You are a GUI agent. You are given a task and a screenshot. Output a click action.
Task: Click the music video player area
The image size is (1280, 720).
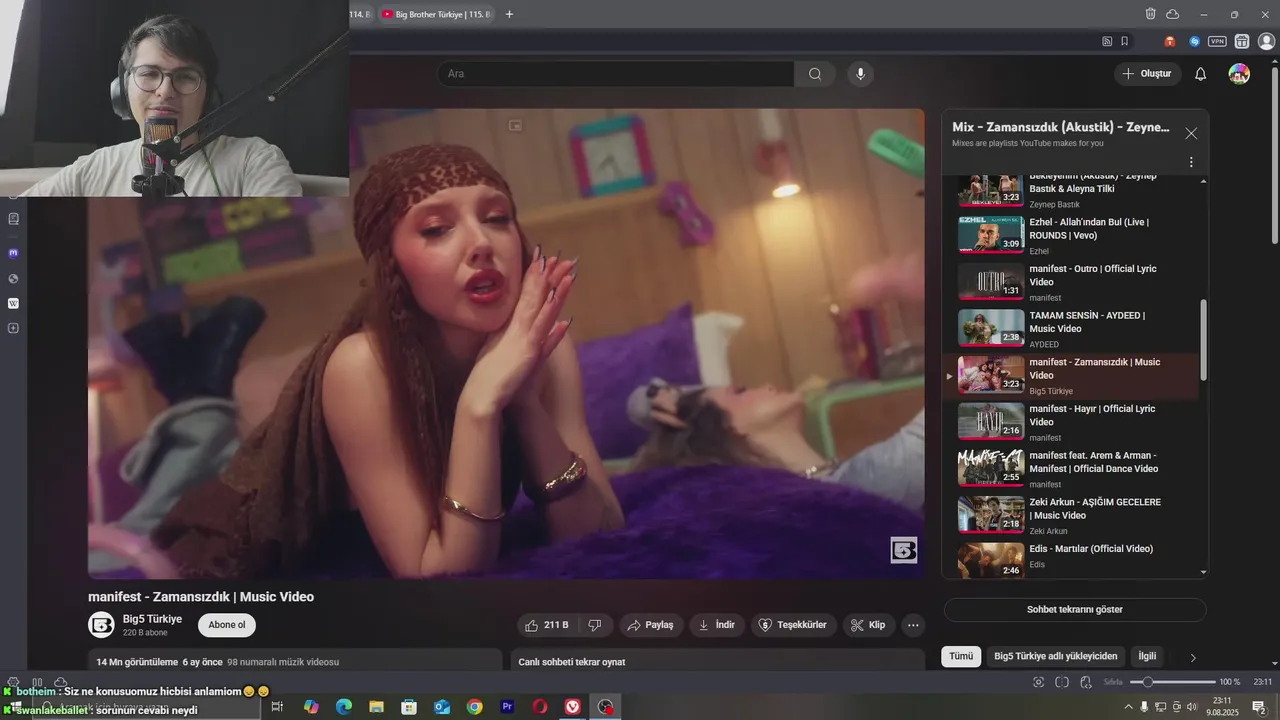point(506,343)
